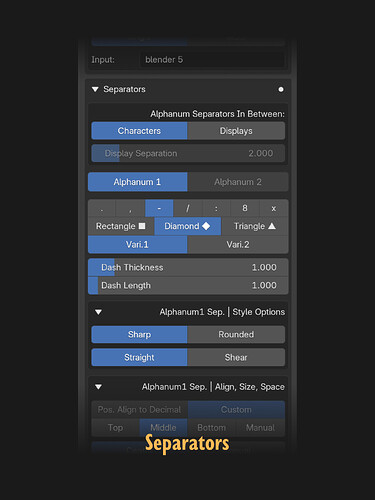
Task: Select the Vari.2 variation
Action: pos(238,245)
